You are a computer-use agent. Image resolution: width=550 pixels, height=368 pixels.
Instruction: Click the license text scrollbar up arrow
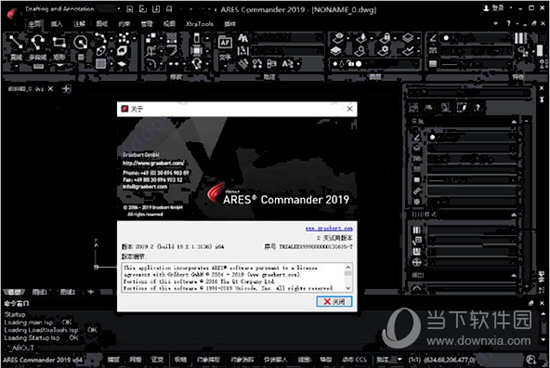348,267
